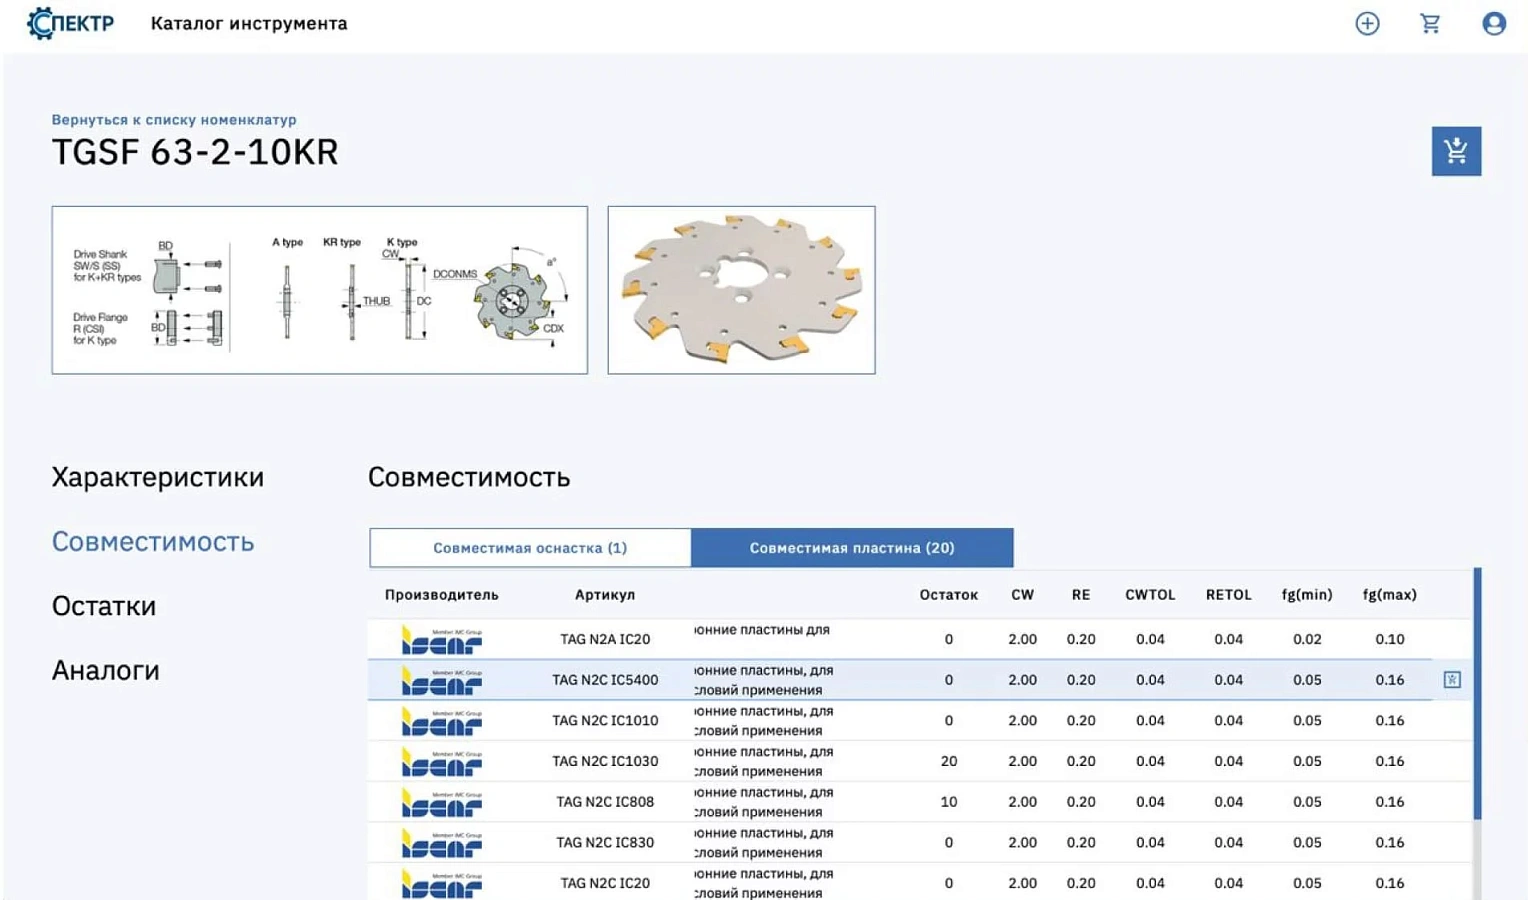The width and height of the screenshot is (1528, 900).
Task: Select article TAG N2C IC5400
Action: (x=605, y=680)
